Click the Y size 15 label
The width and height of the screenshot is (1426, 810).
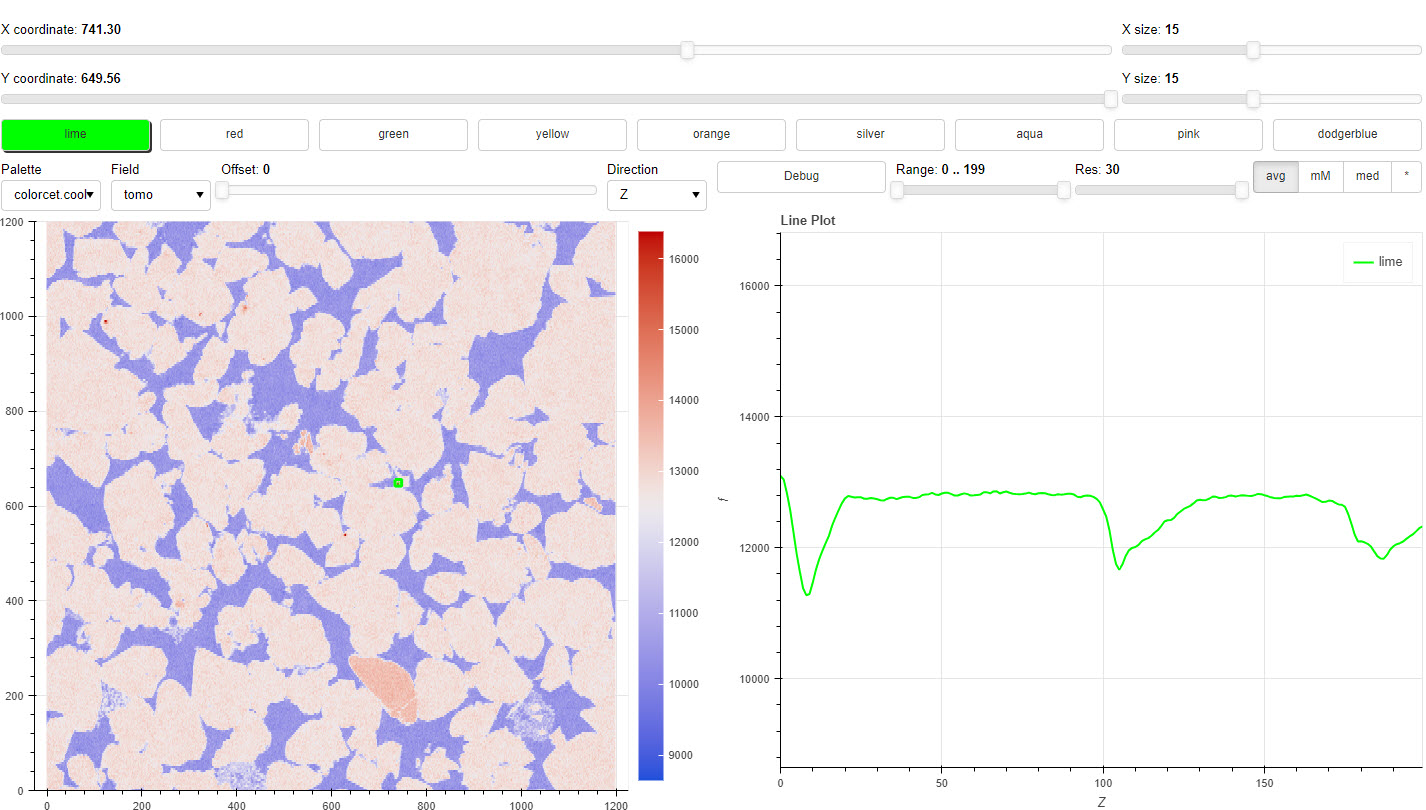pyautogui.click(x=1151, y=78)
